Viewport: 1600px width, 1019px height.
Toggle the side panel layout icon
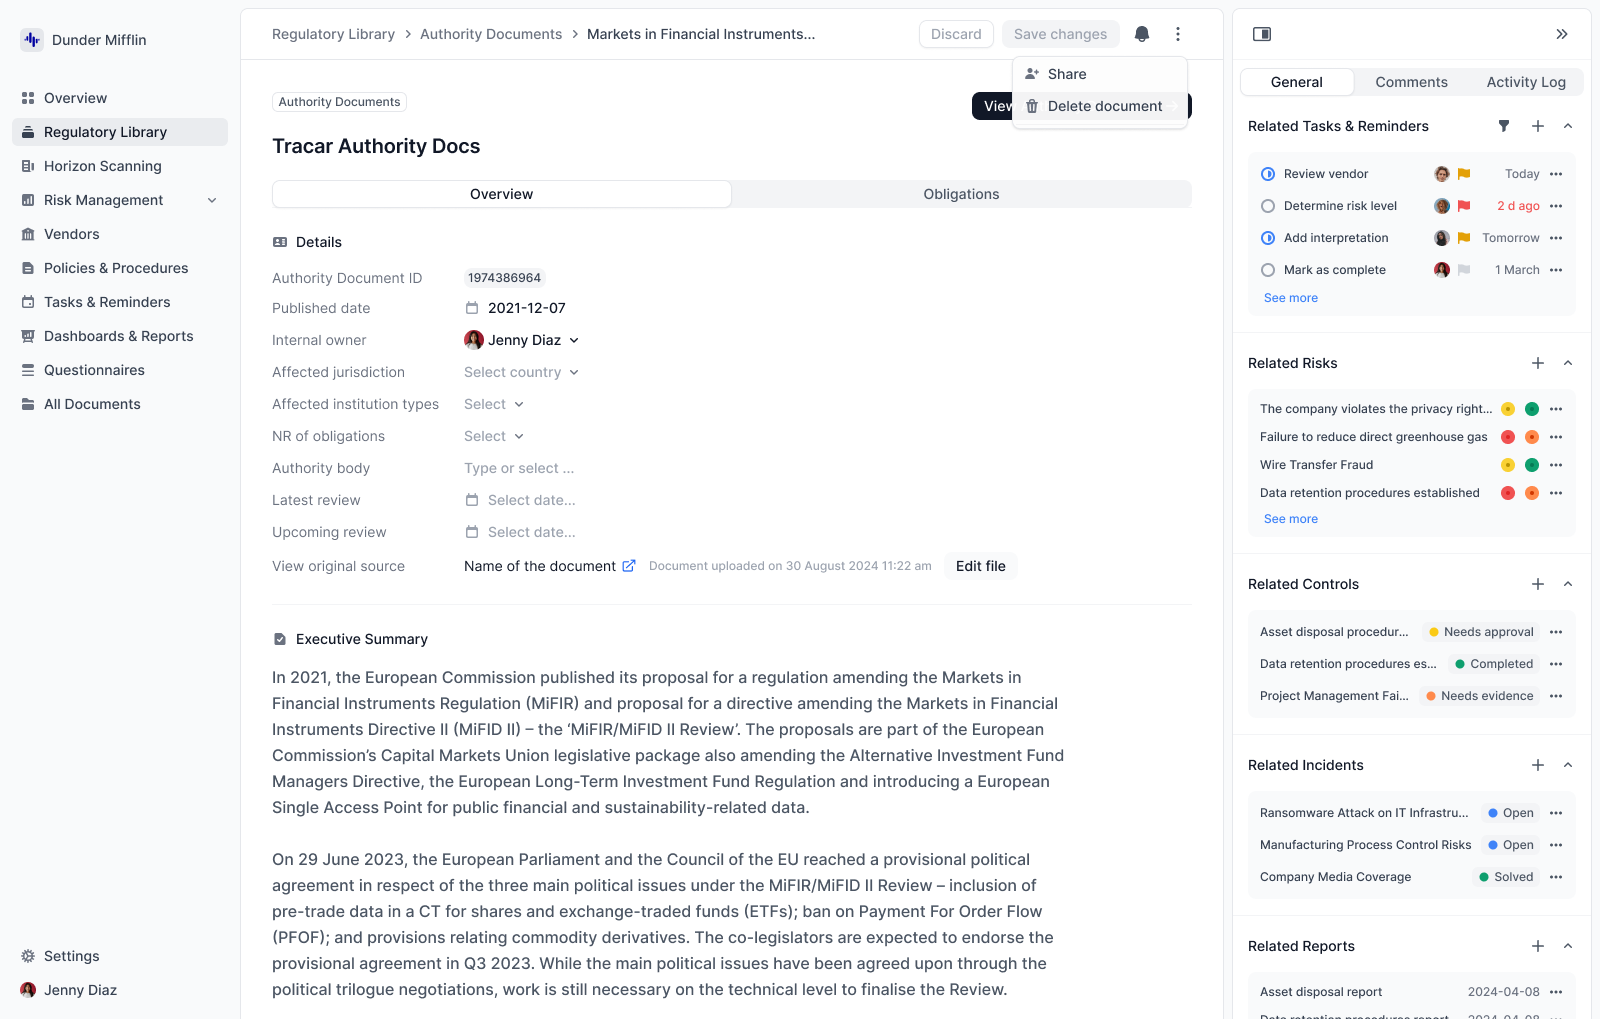(x=1262, y=34)
